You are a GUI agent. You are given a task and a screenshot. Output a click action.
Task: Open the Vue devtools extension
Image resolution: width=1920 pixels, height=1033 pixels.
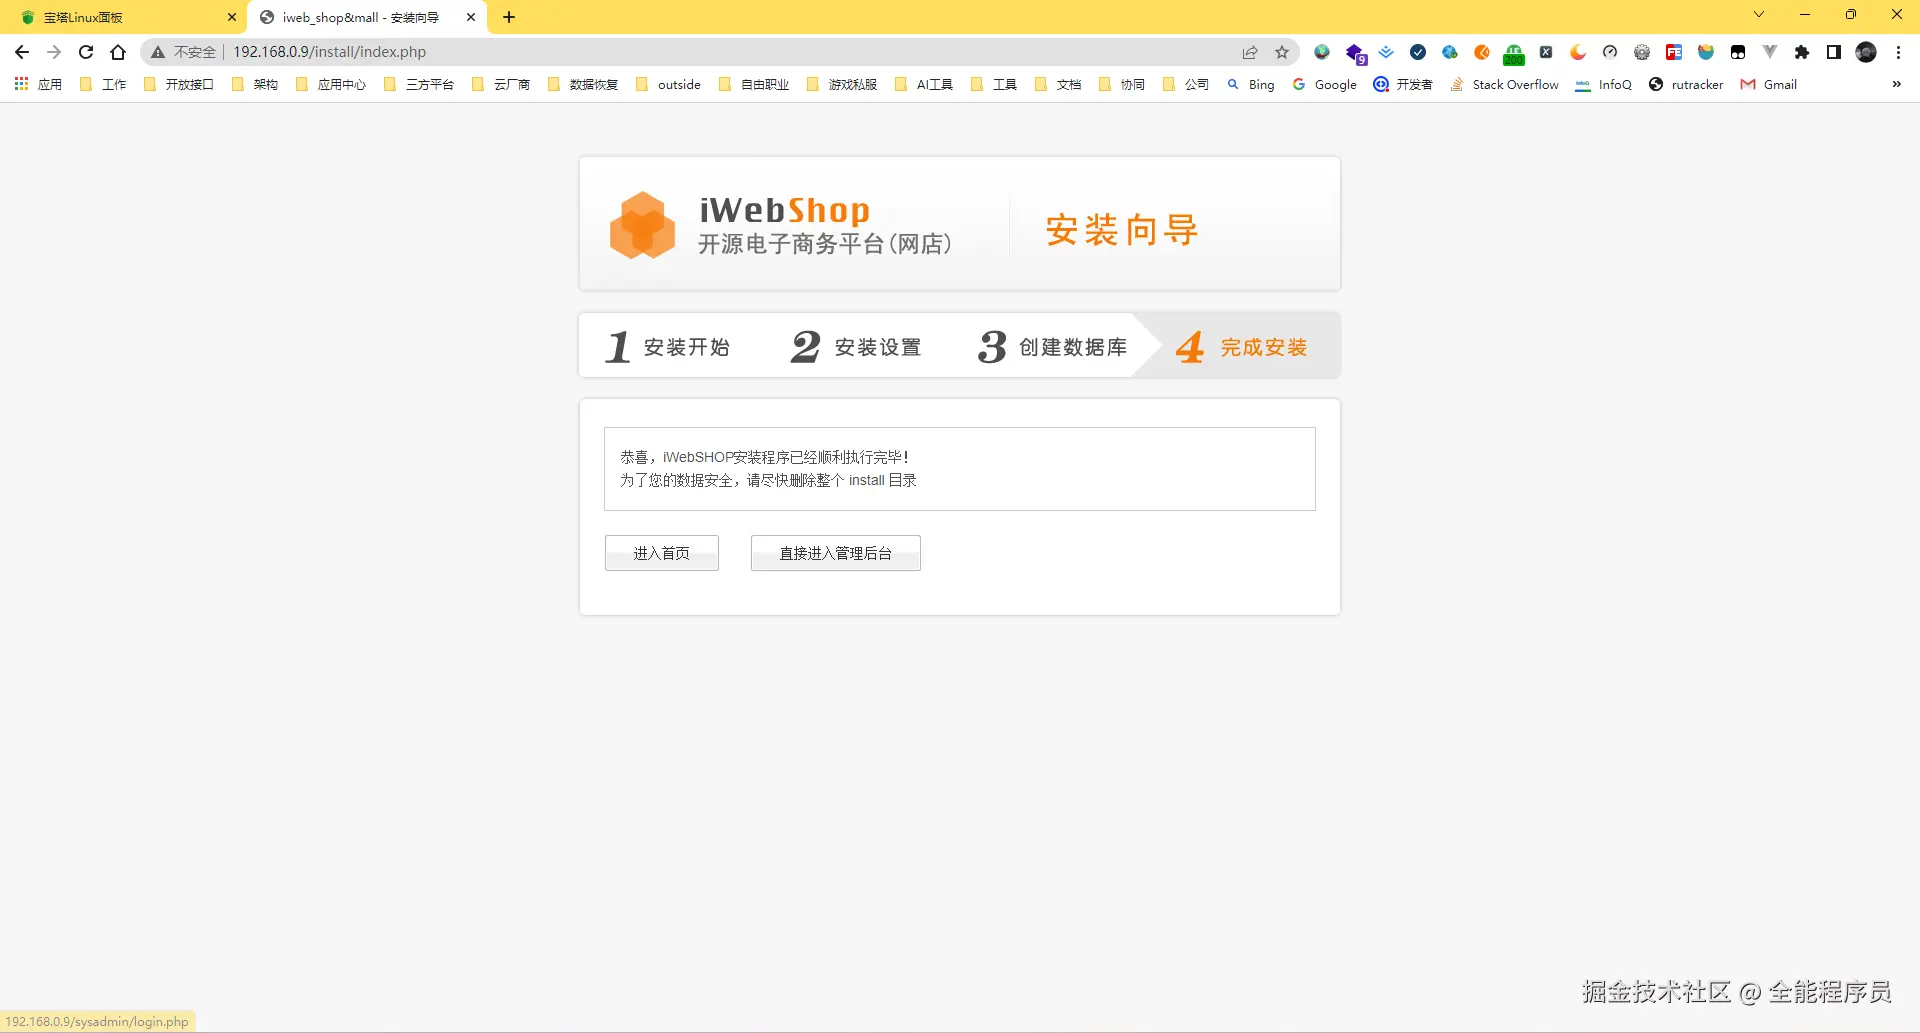coord(1770,52)
